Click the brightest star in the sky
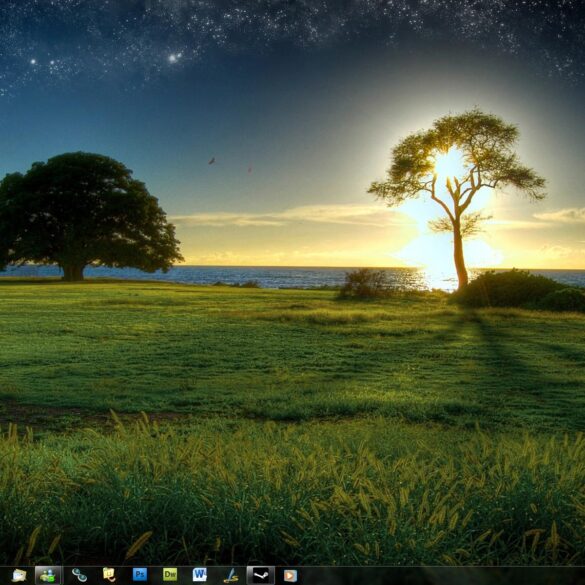This screenshot has height=585, width=585. pos(173,58)
